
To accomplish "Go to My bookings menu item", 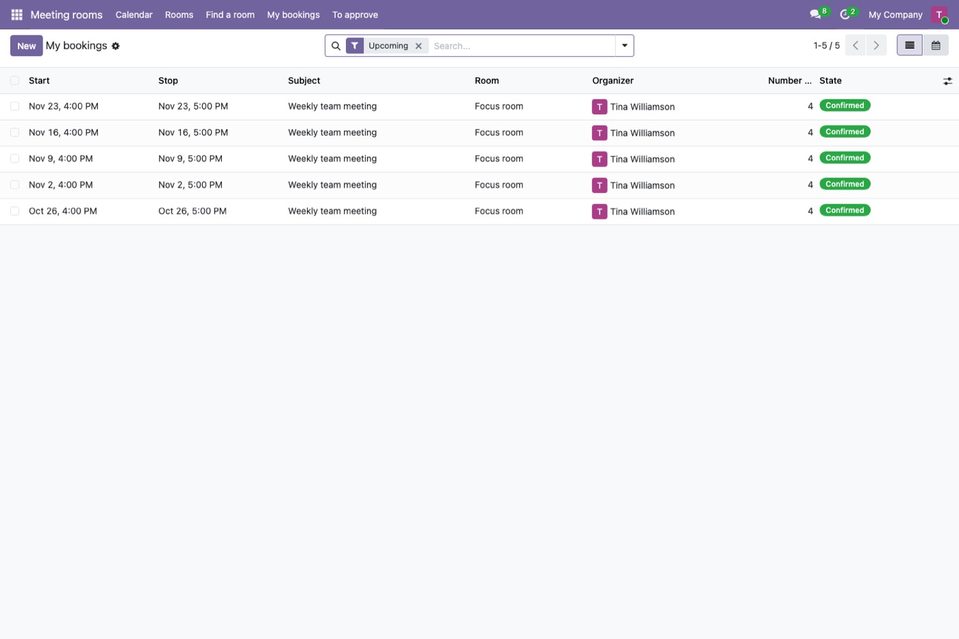I will point(294,15).
